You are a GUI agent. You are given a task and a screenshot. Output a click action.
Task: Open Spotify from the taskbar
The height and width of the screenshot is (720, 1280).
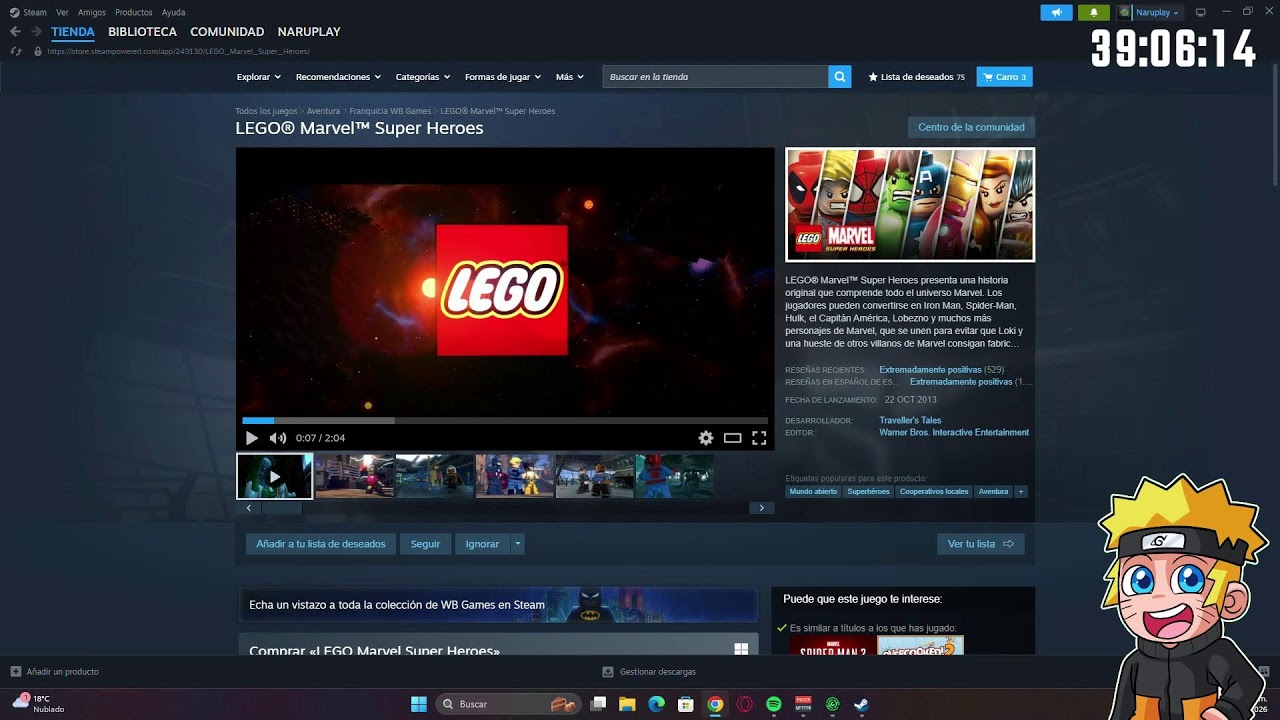(x=774, y=704)
